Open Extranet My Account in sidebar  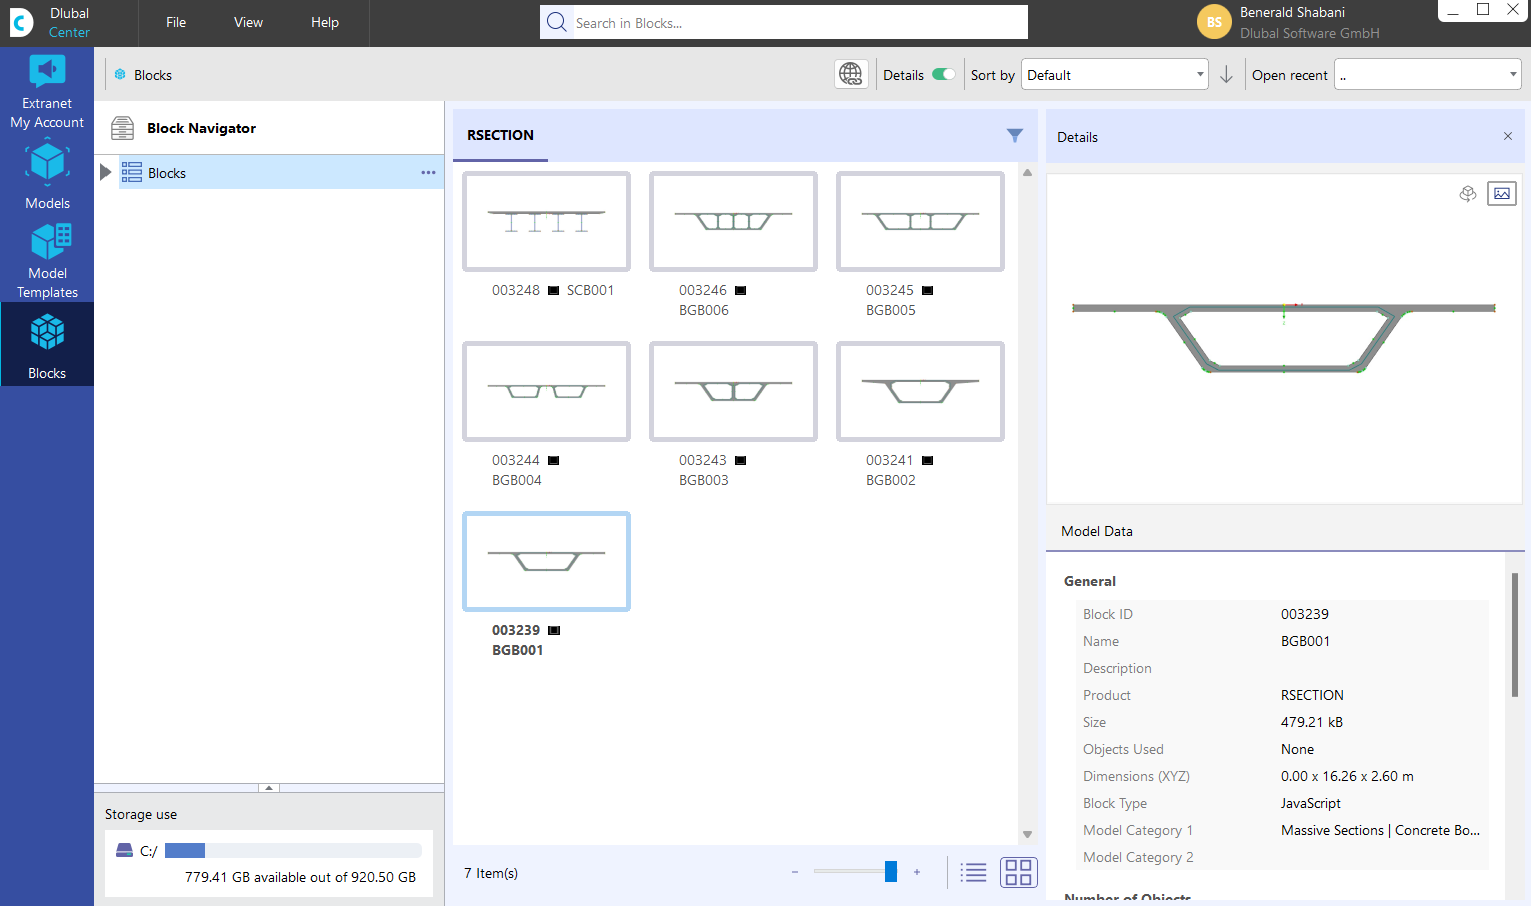point(47,92)
